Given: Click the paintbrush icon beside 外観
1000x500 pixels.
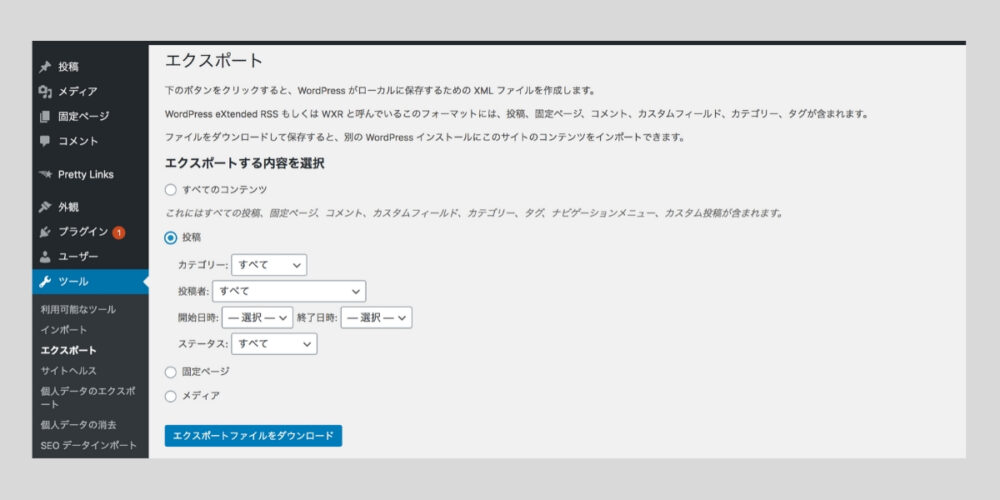Looking at the screenshot, I should pyautogui.click(x=45, y=207).
